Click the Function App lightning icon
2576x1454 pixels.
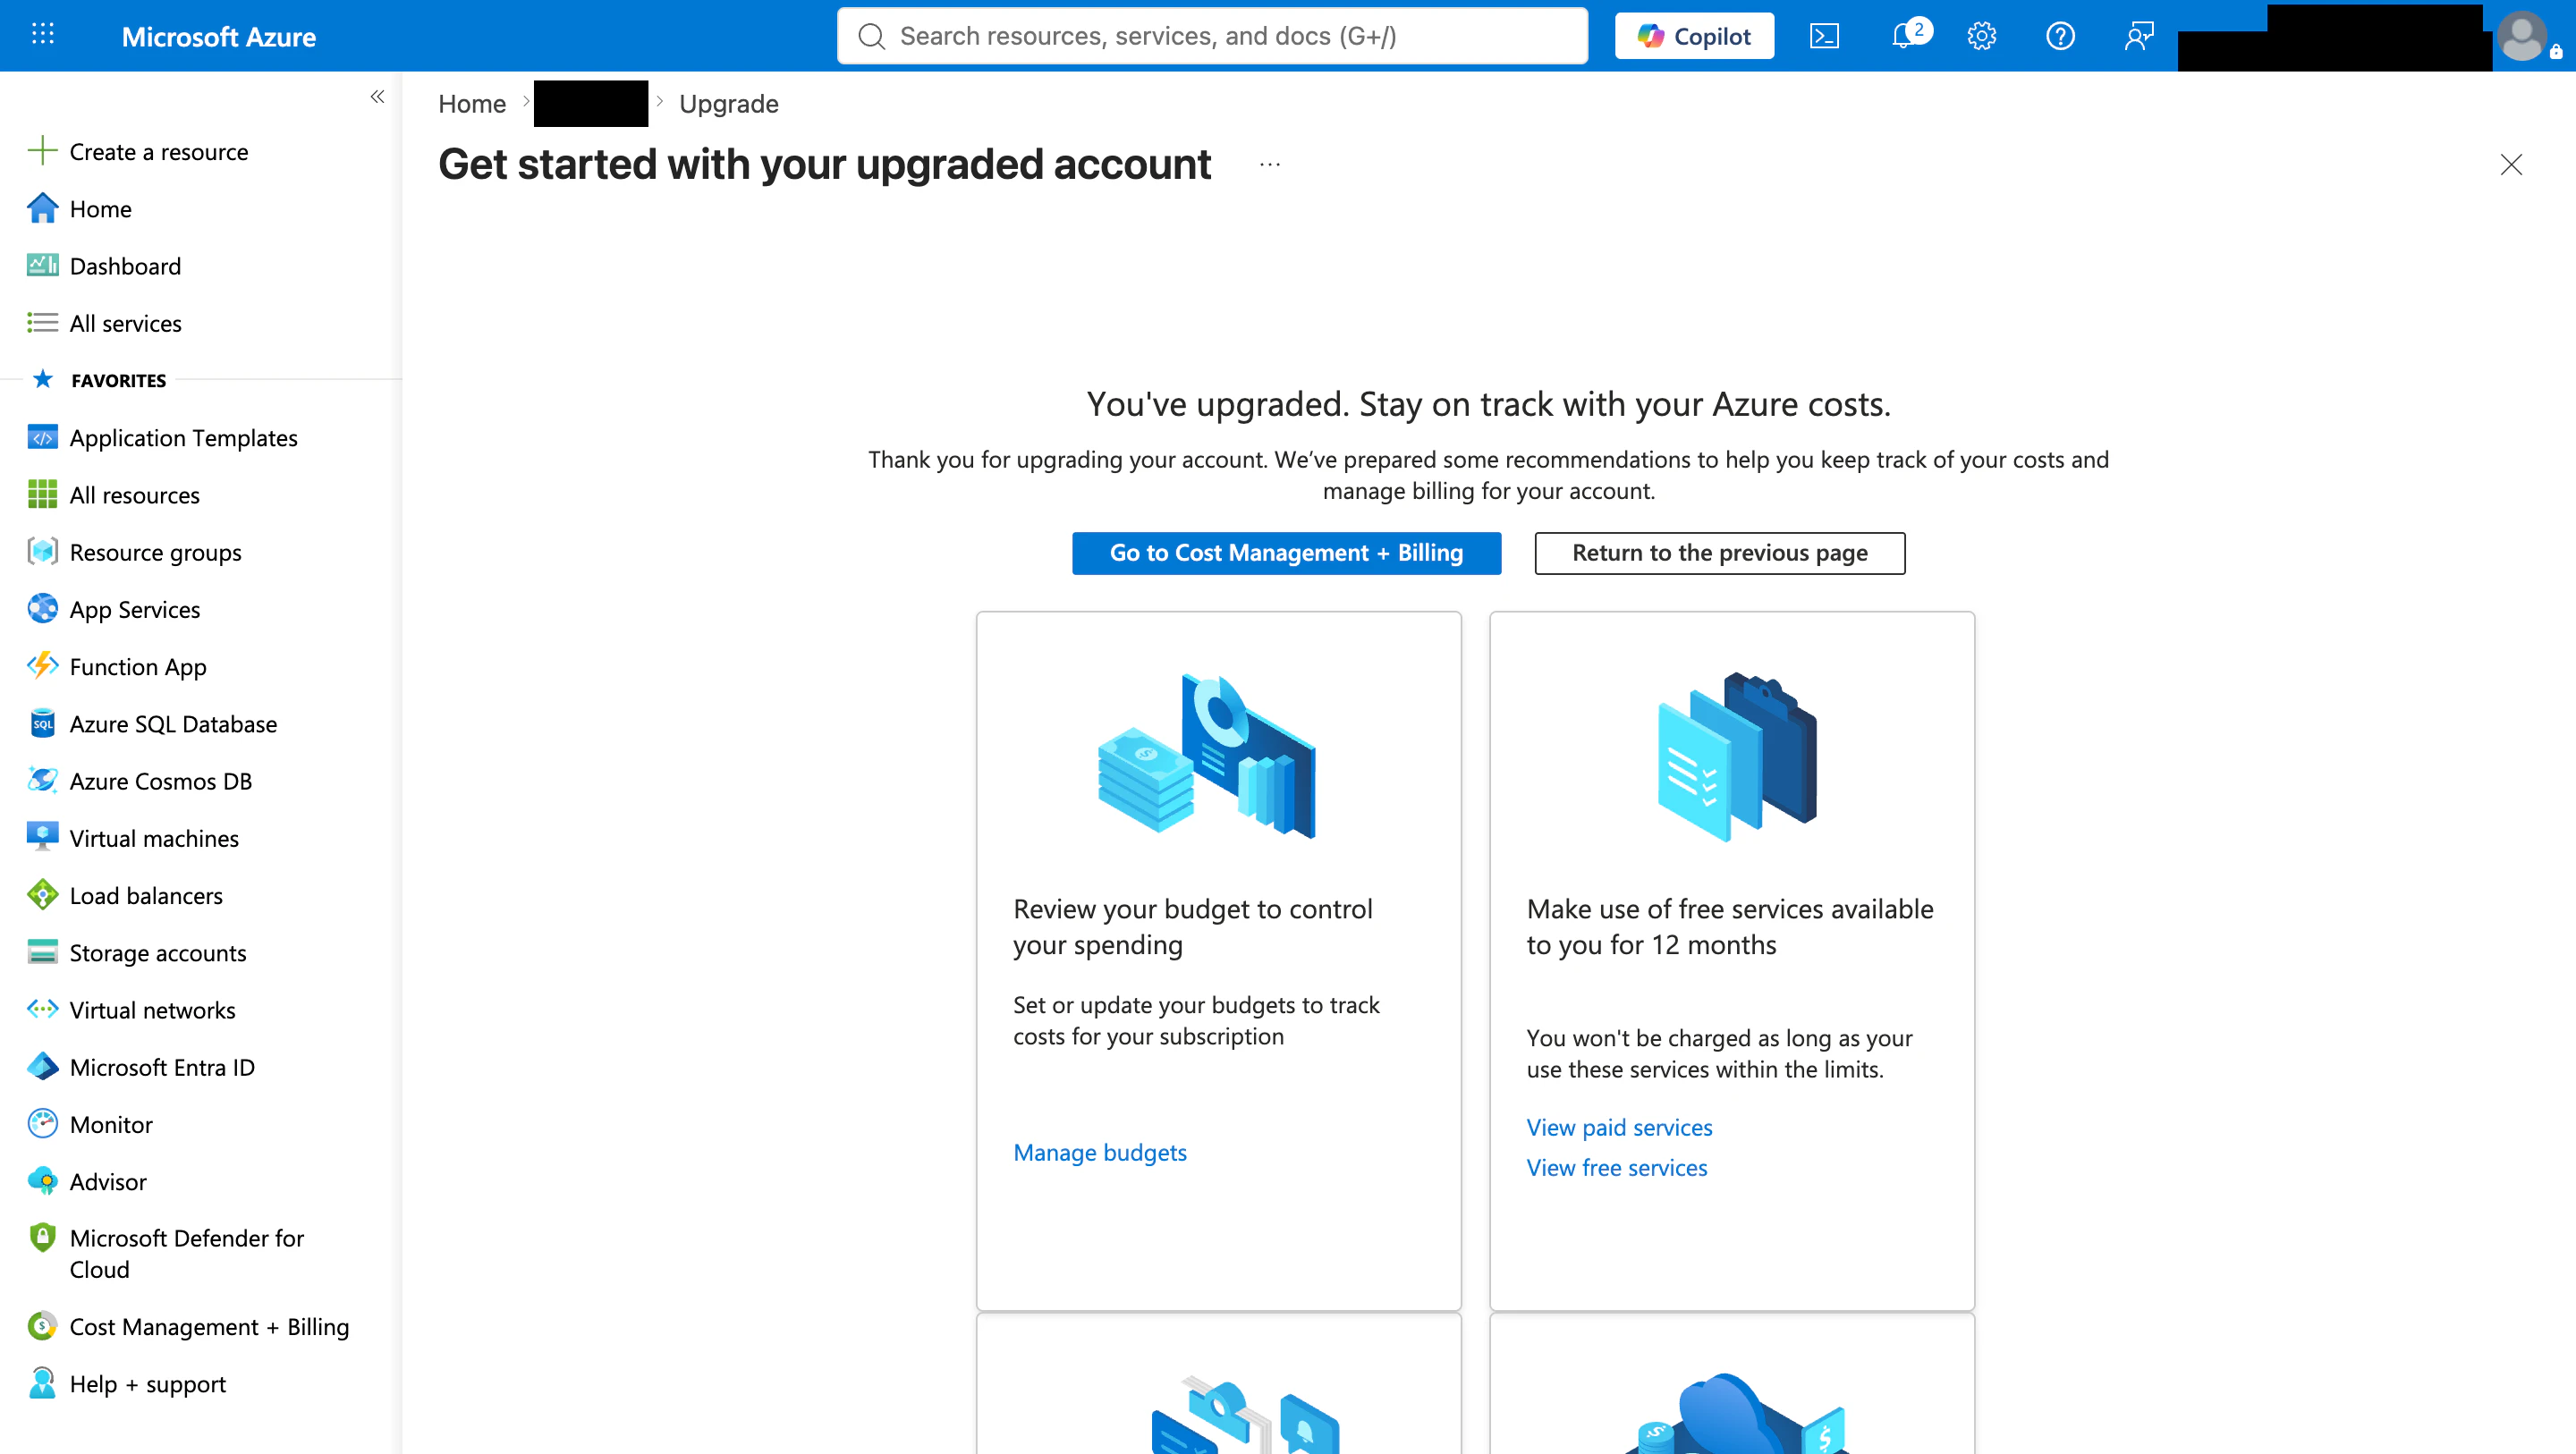tap(42, 666)
